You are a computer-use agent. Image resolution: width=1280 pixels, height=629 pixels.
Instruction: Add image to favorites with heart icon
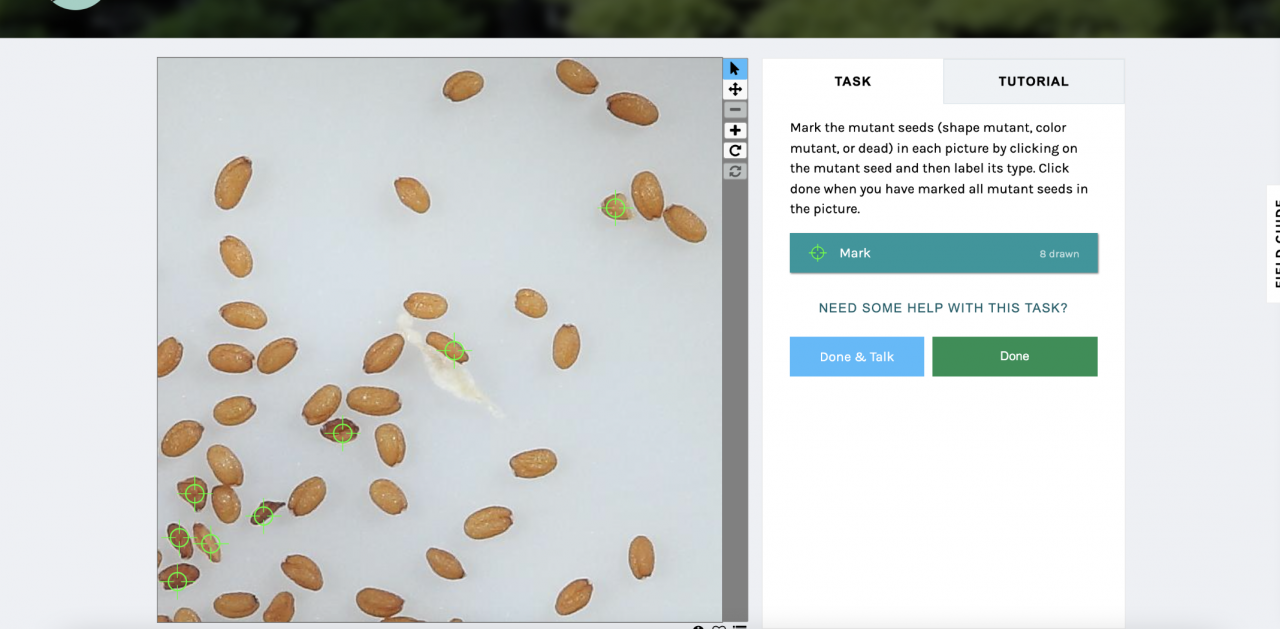719,627
